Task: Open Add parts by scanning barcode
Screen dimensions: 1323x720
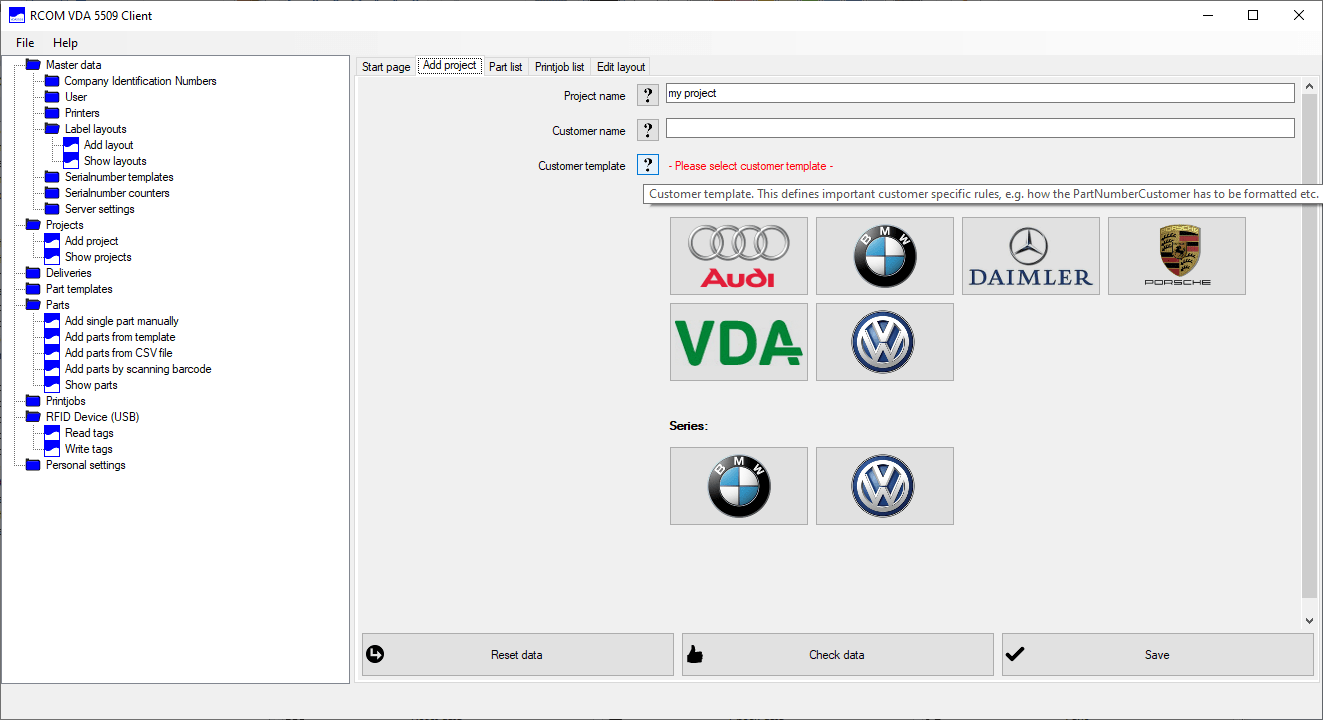Action: [x=138, y=369]
